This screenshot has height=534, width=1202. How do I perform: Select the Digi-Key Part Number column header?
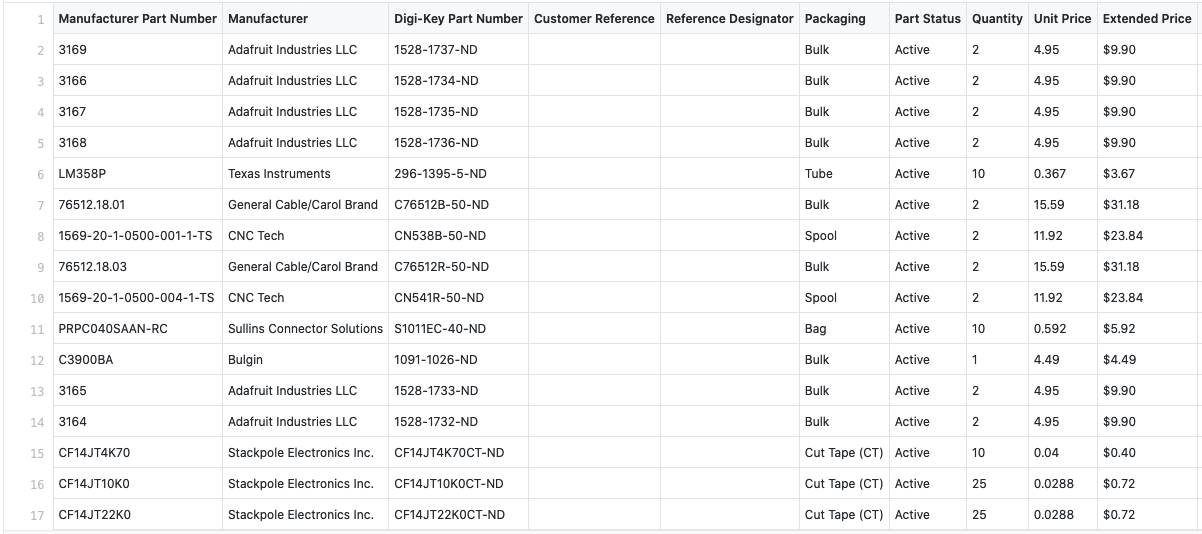click(458, 19)
